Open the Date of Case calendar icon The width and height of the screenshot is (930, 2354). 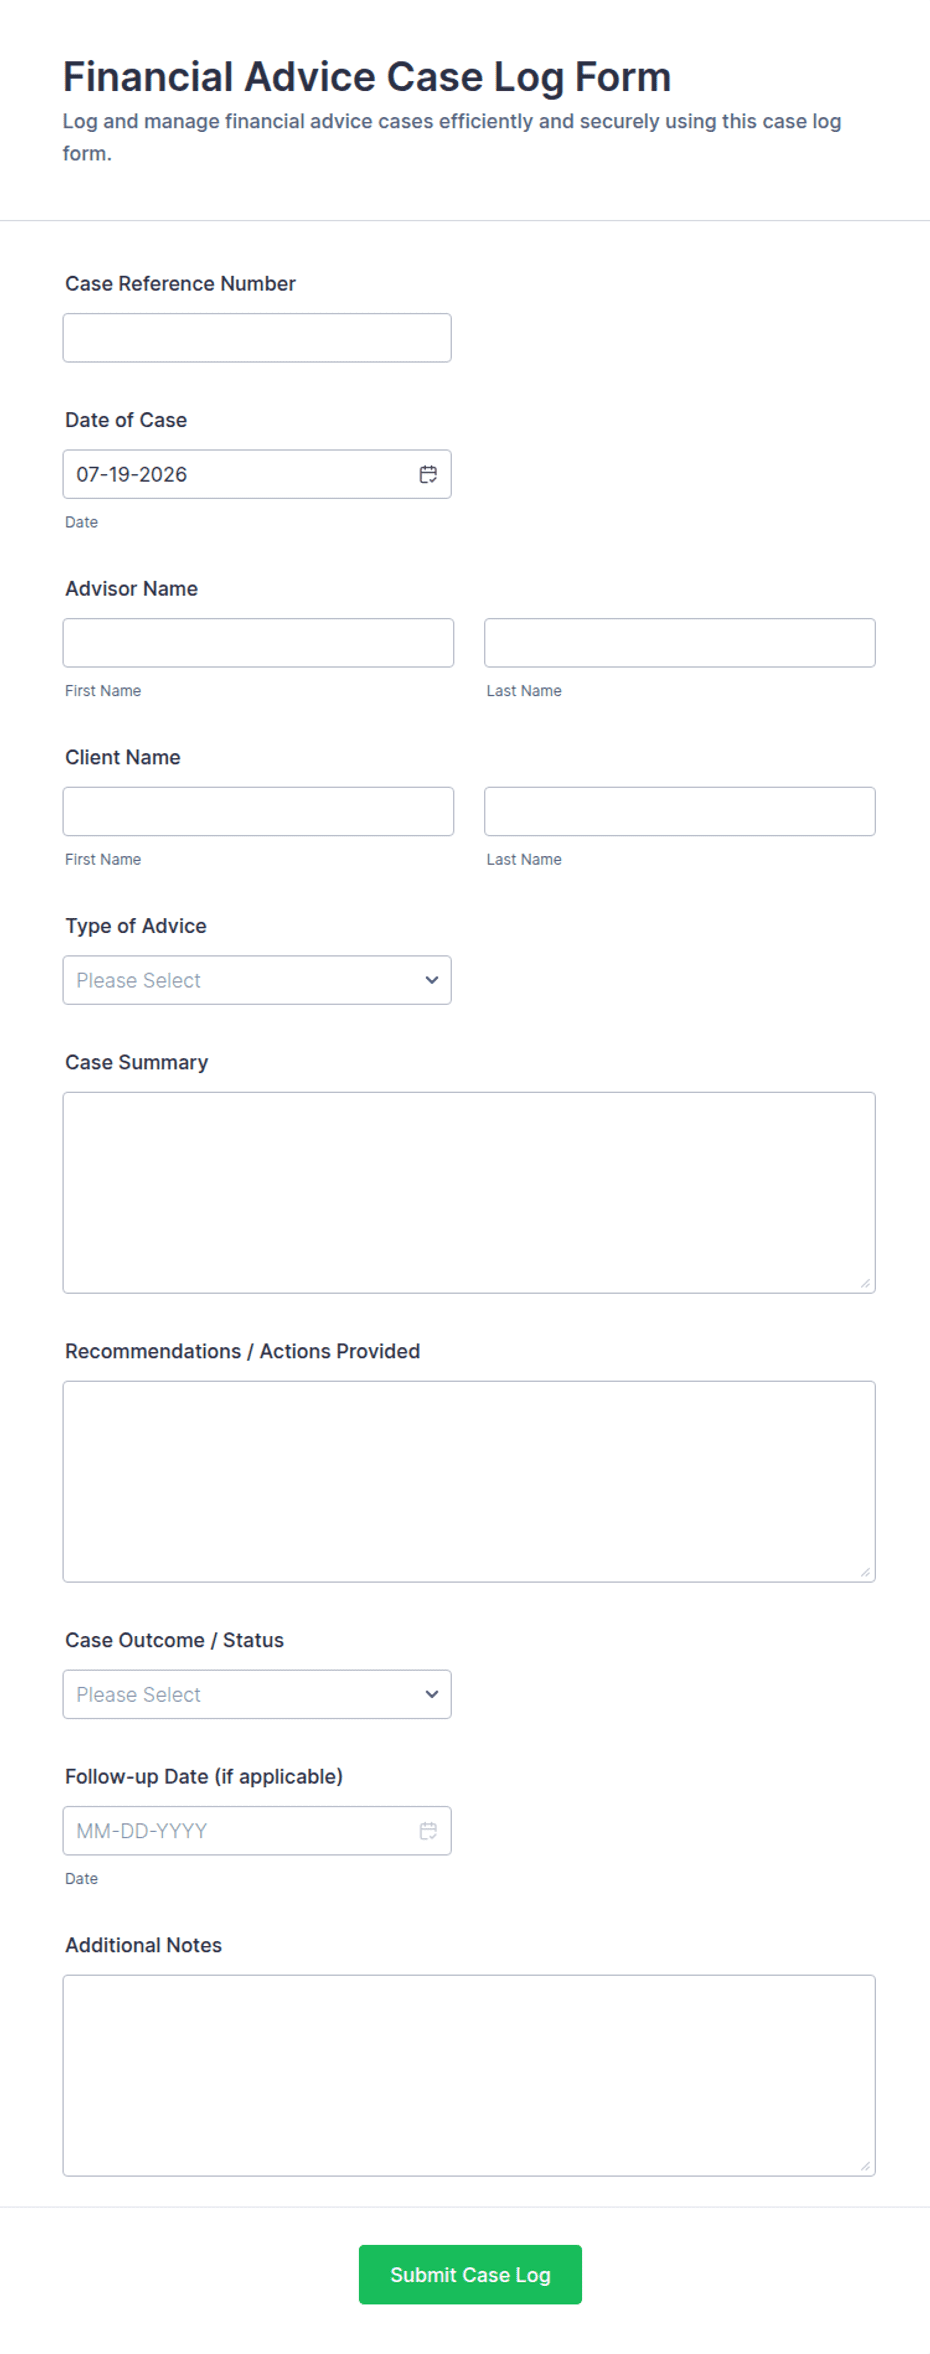click(428, 474)
